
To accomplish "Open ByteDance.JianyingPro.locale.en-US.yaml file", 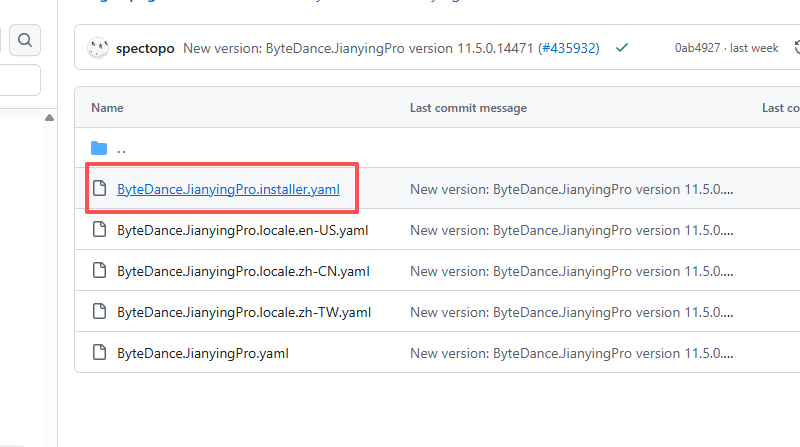I will point(242,230).
